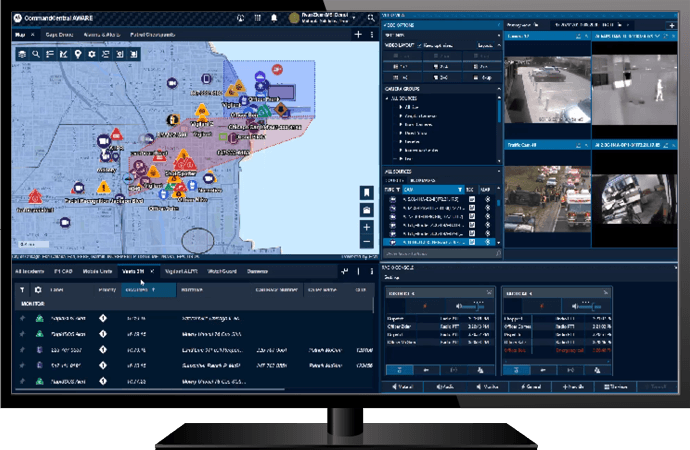Open the Layouts dropdown
This screenshot has width=690, height=450.
point(485,45)
